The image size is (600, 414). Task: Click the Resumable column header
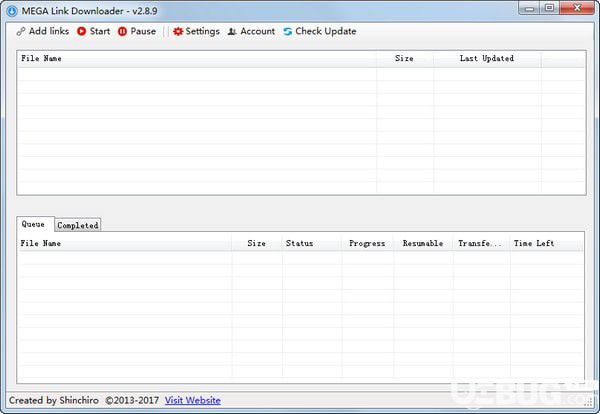click(423, 243)
